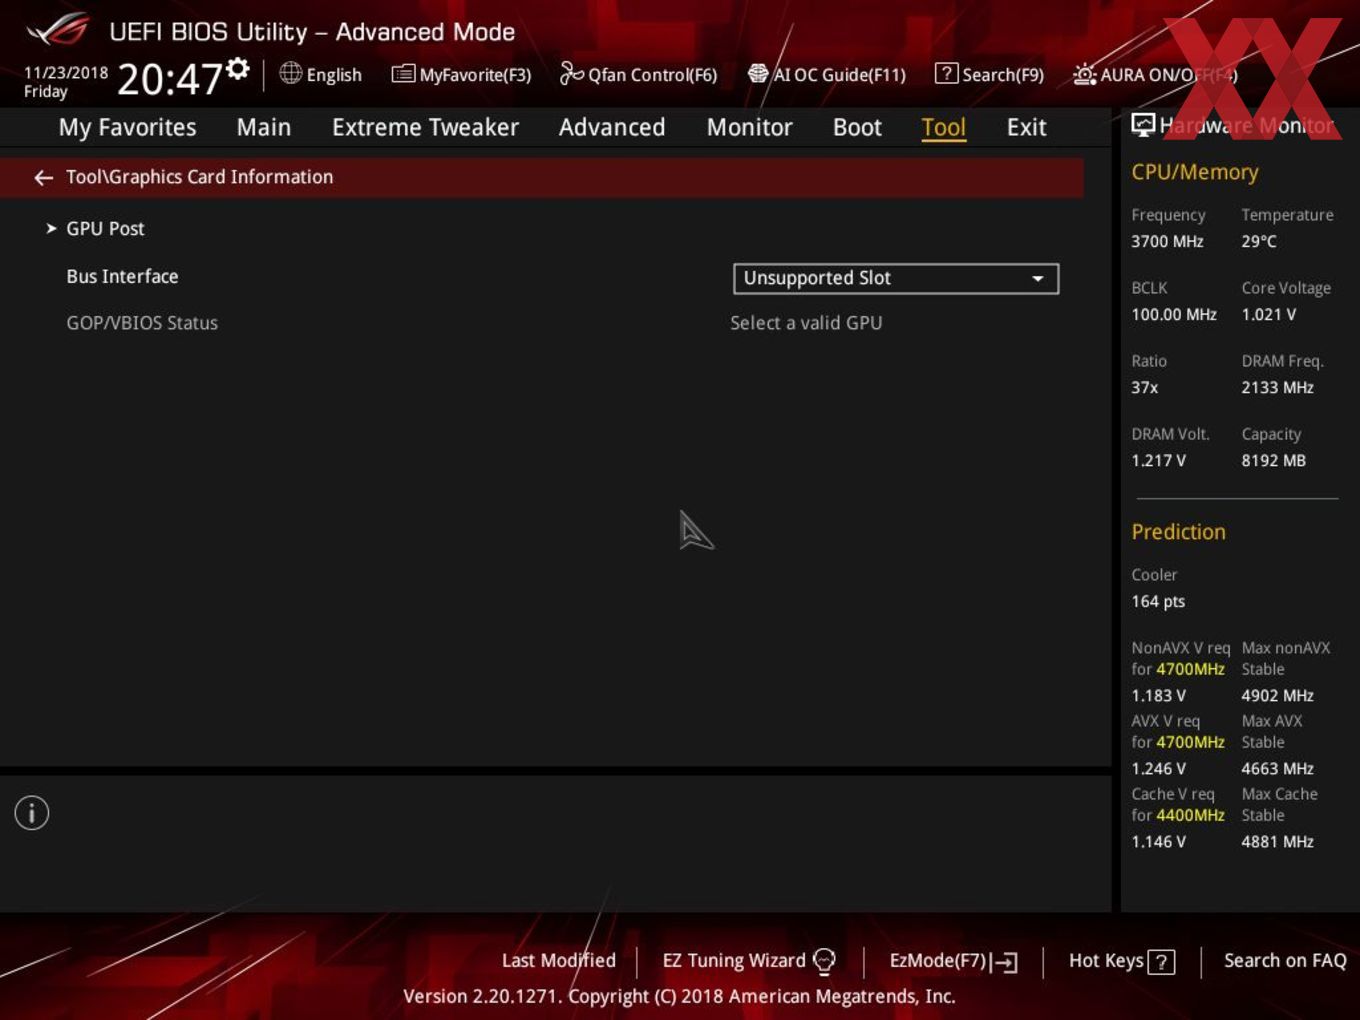Screen dimensions: 1360x1020
Task: Click the 1.021 V core voltage value
Action: 1268,314
